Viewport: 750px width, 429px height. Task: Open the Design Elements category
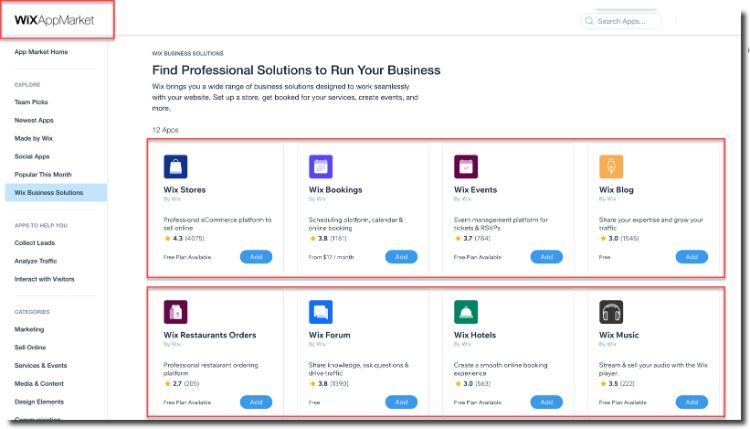[x=39, y=402]
